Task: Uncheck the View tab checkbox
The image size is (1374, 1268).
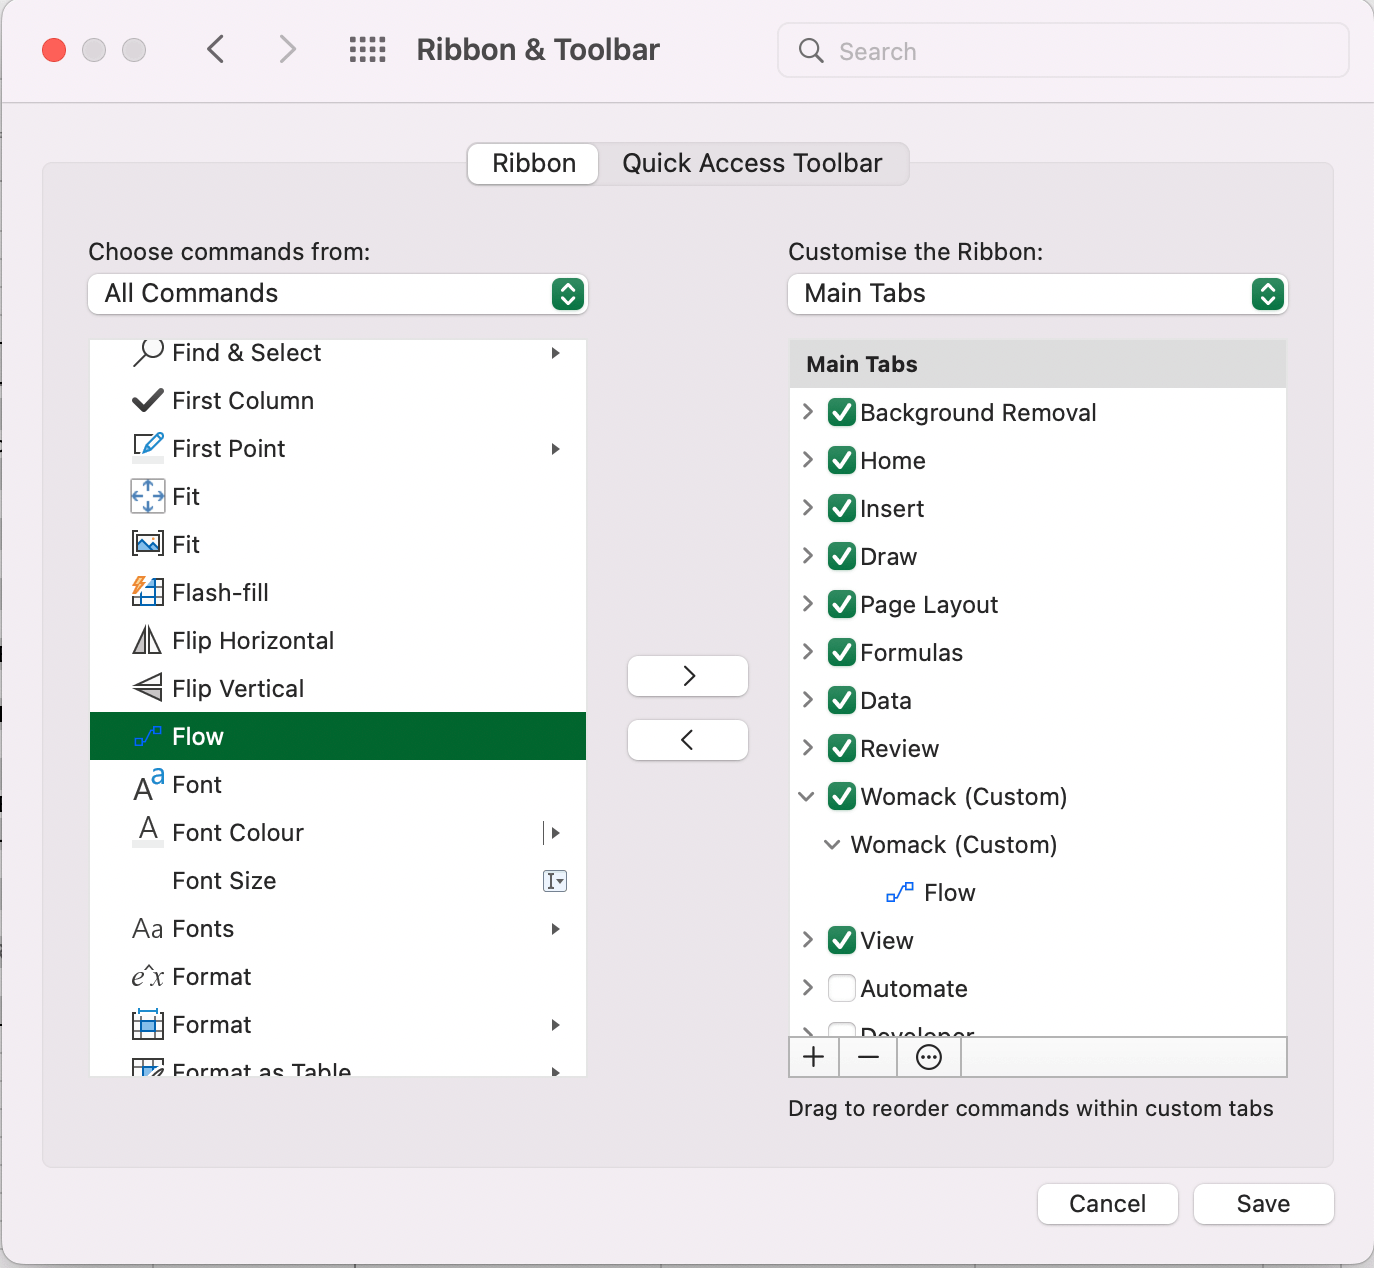Action: pos(842,940)
